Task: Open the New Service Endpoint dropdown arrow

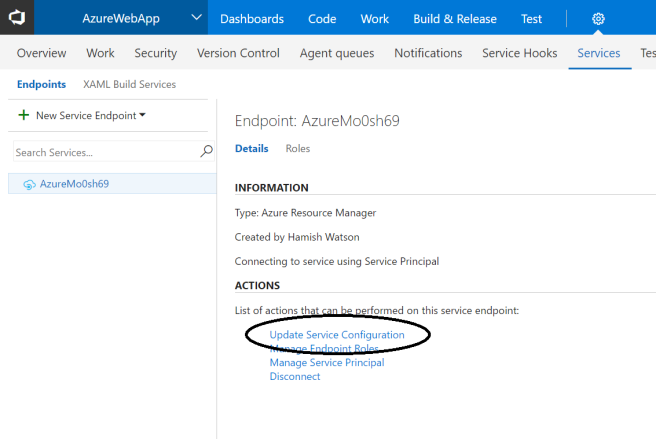Action: point(142,115)
